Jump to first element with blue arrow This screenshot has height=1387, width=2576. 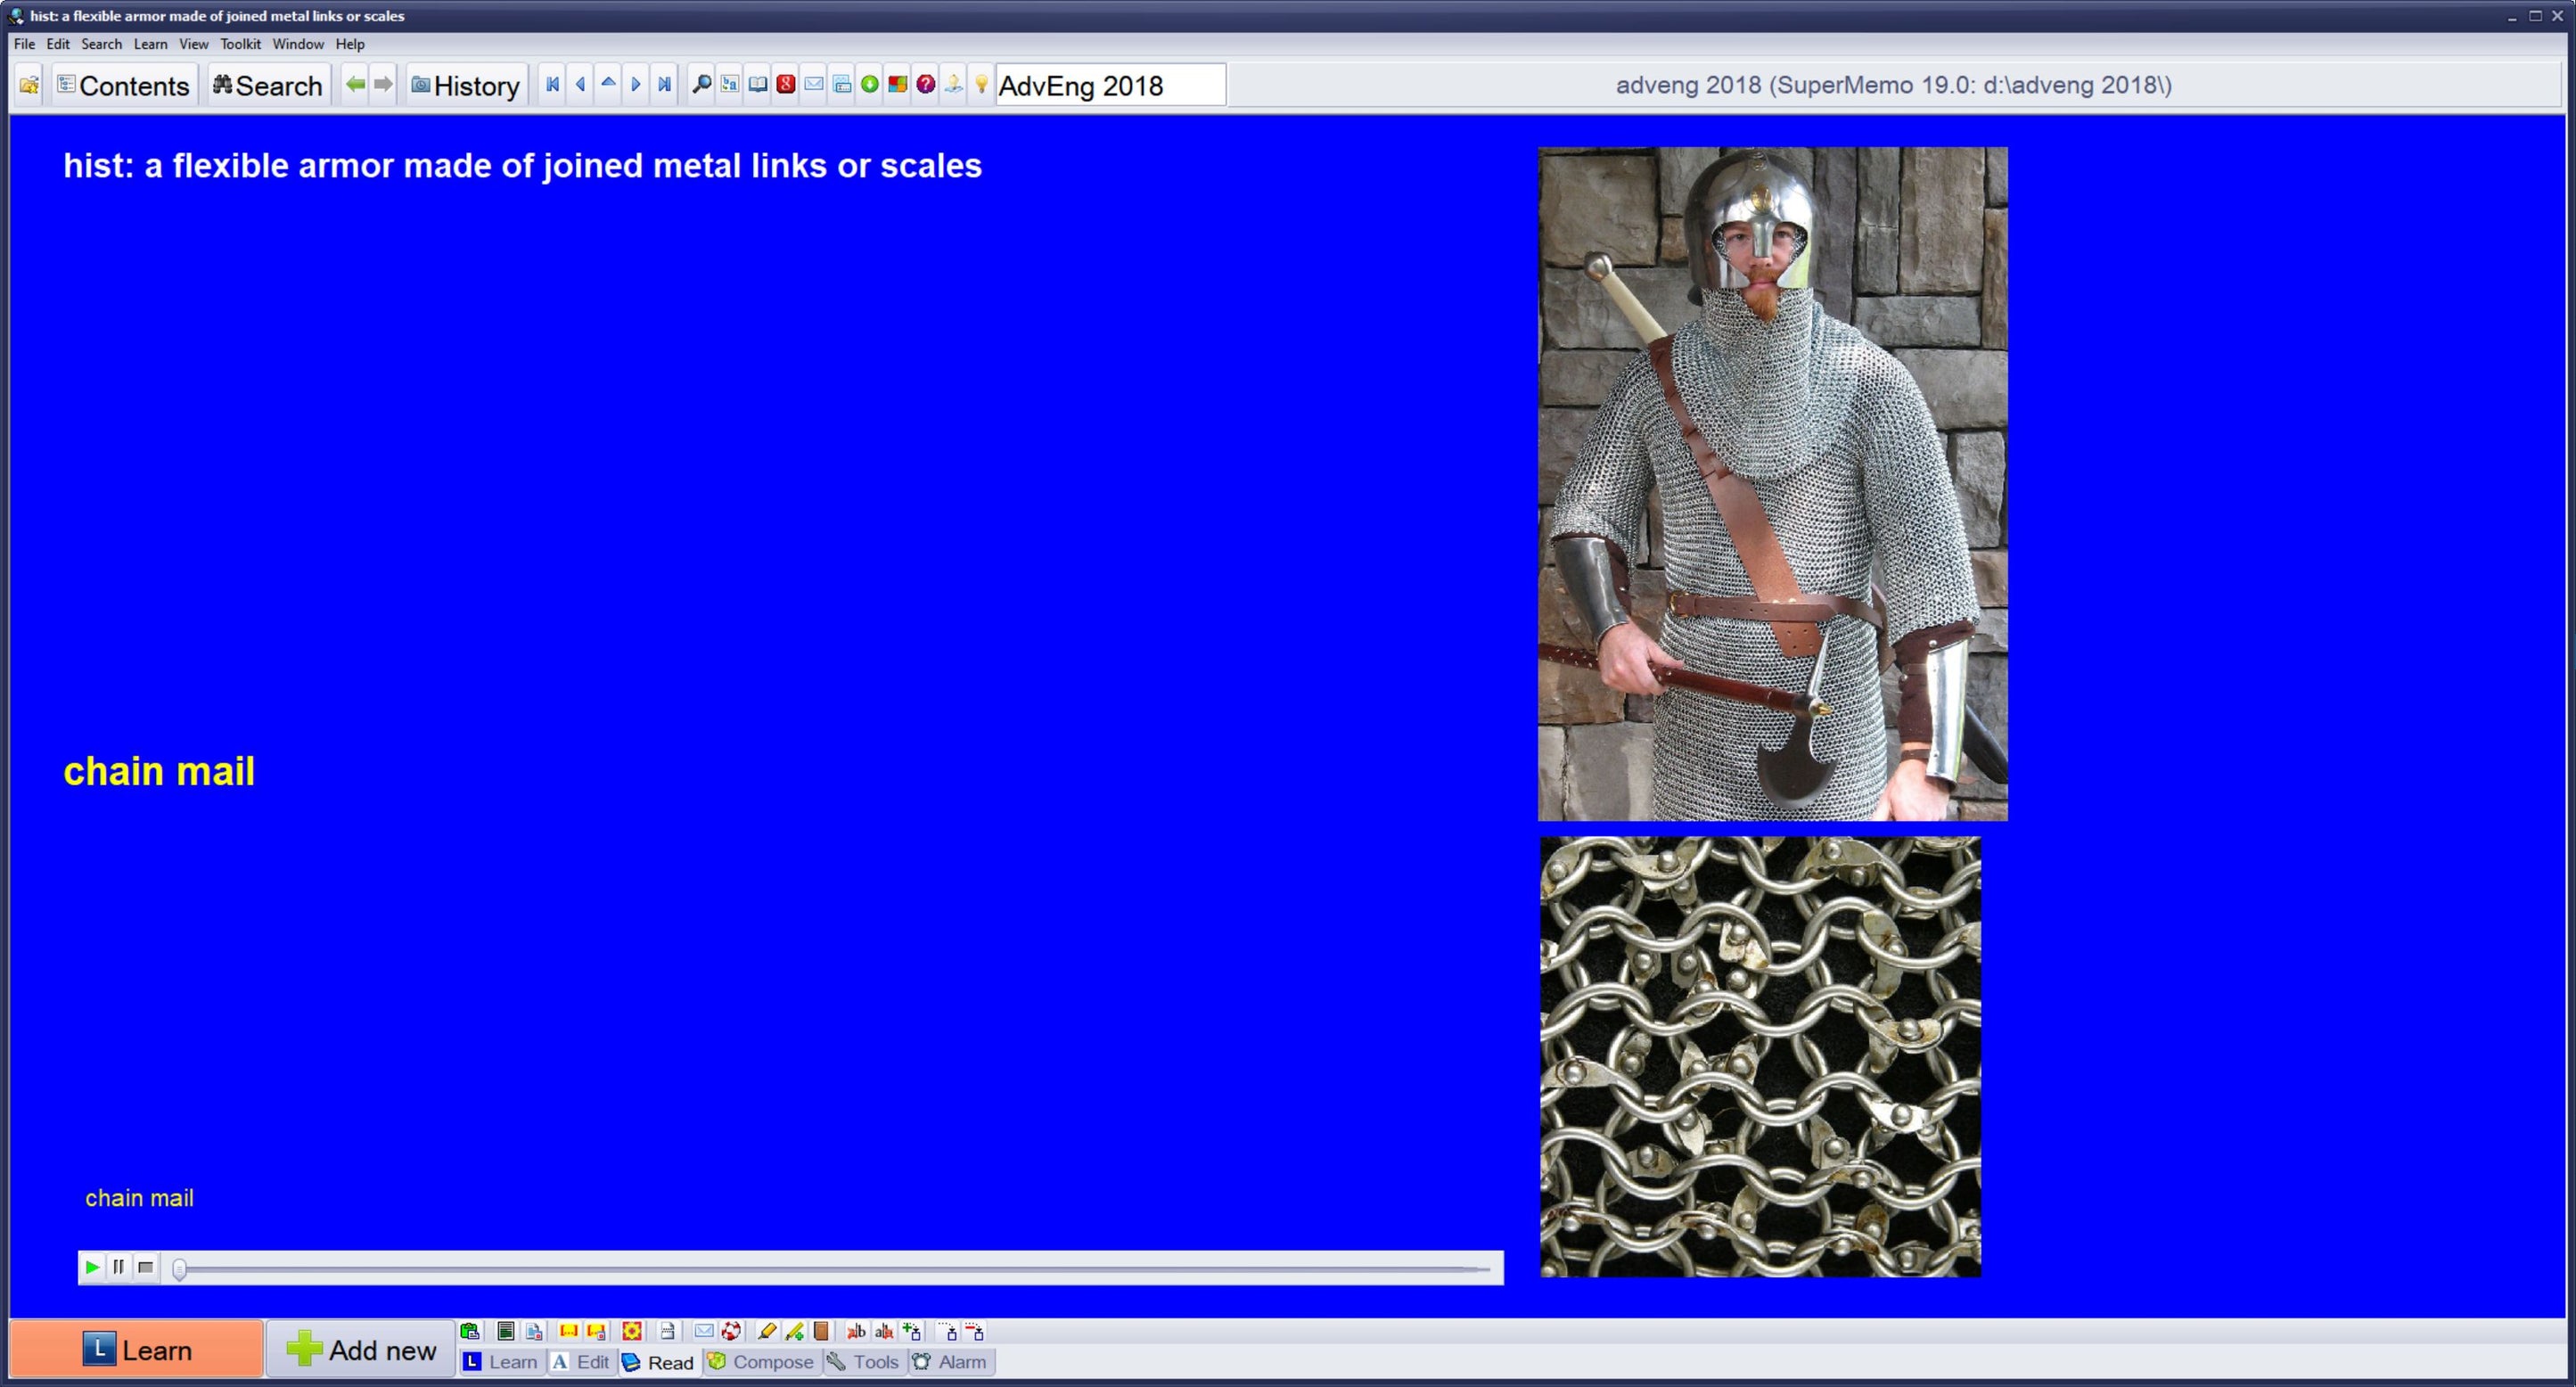click(x=552, y=85)
